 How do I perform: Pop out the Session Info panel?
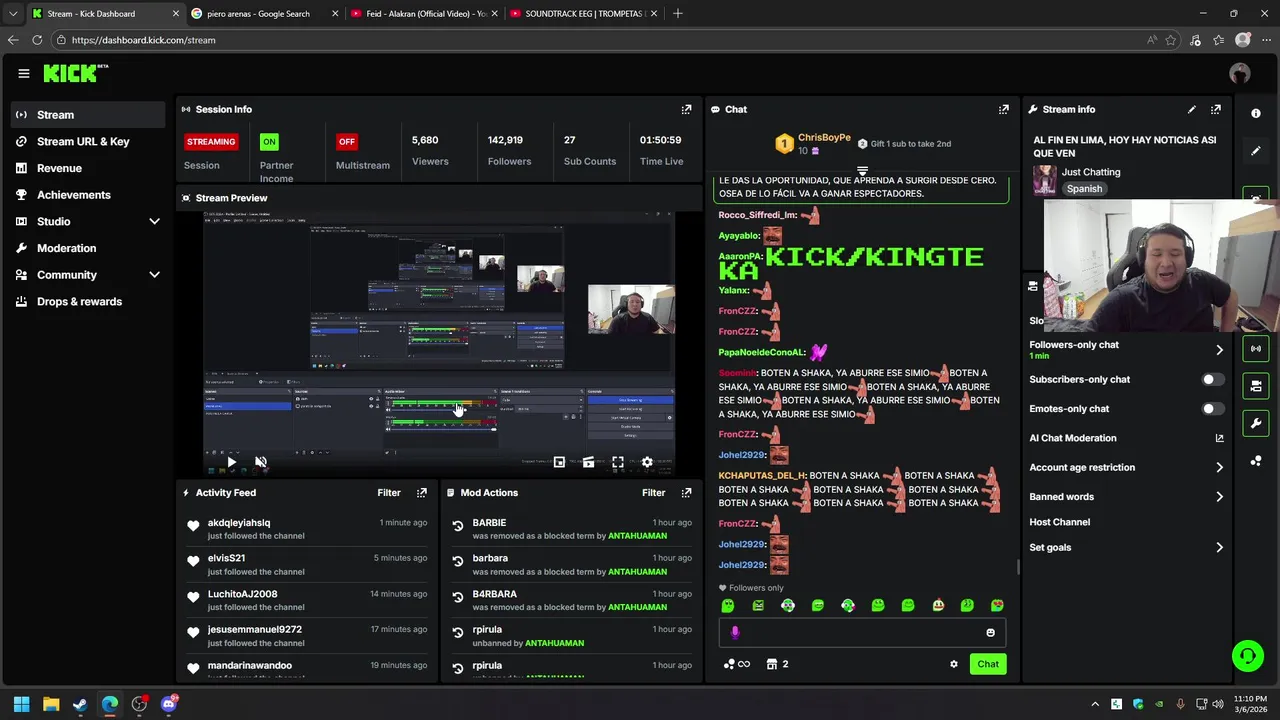click(x=686, y=109)
